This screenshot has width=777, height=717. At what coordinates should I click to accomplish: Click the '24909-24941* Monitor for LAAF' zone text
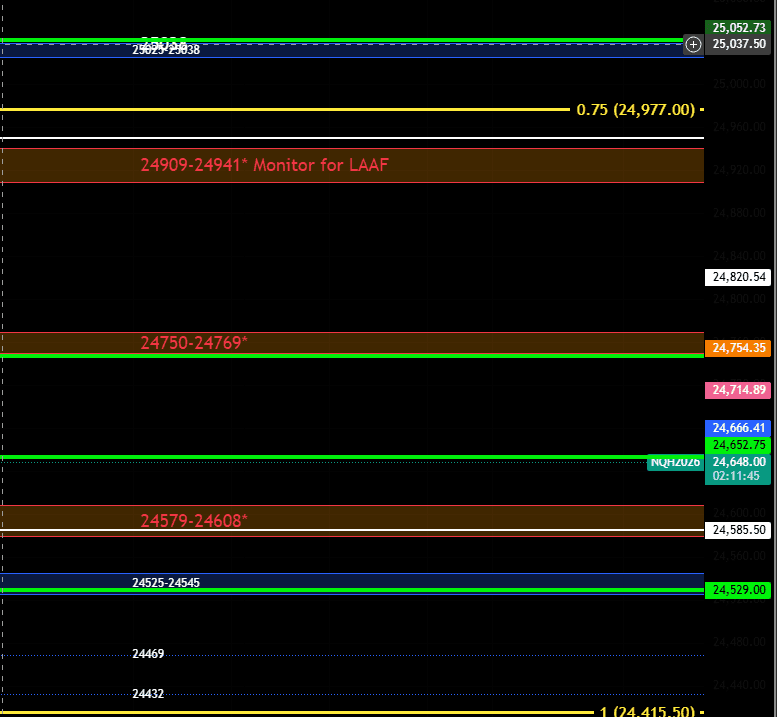click(x=264, y=165)
